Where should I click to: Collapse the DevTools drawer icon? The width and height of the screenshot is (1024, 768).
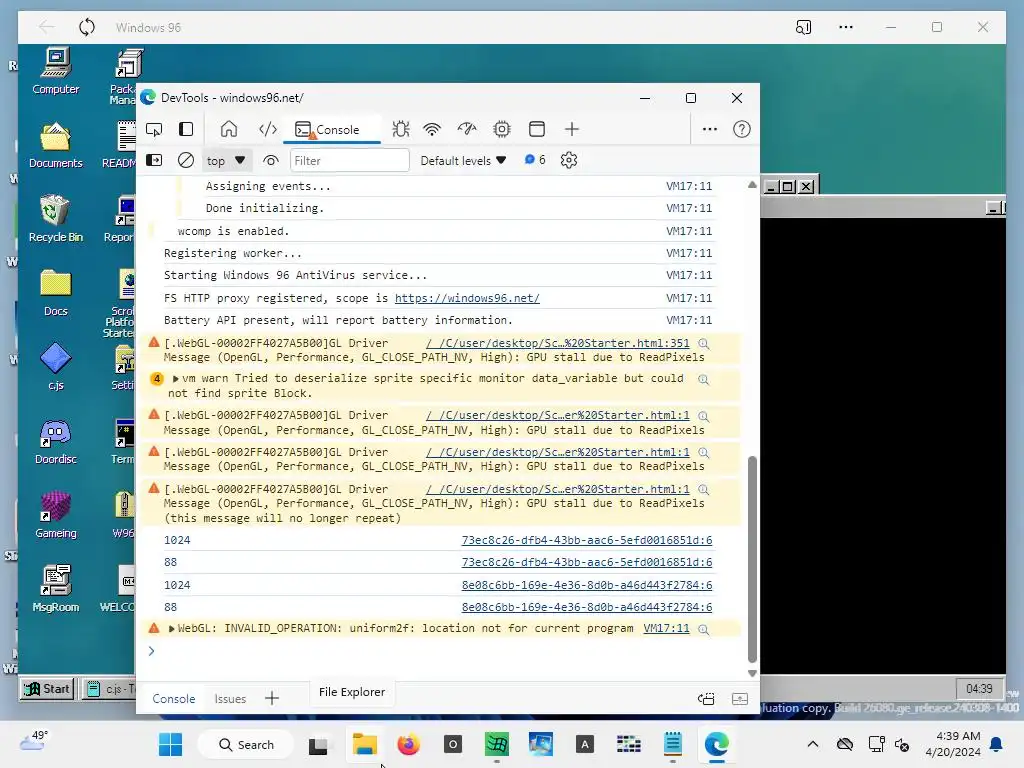(x=739, y=699)
